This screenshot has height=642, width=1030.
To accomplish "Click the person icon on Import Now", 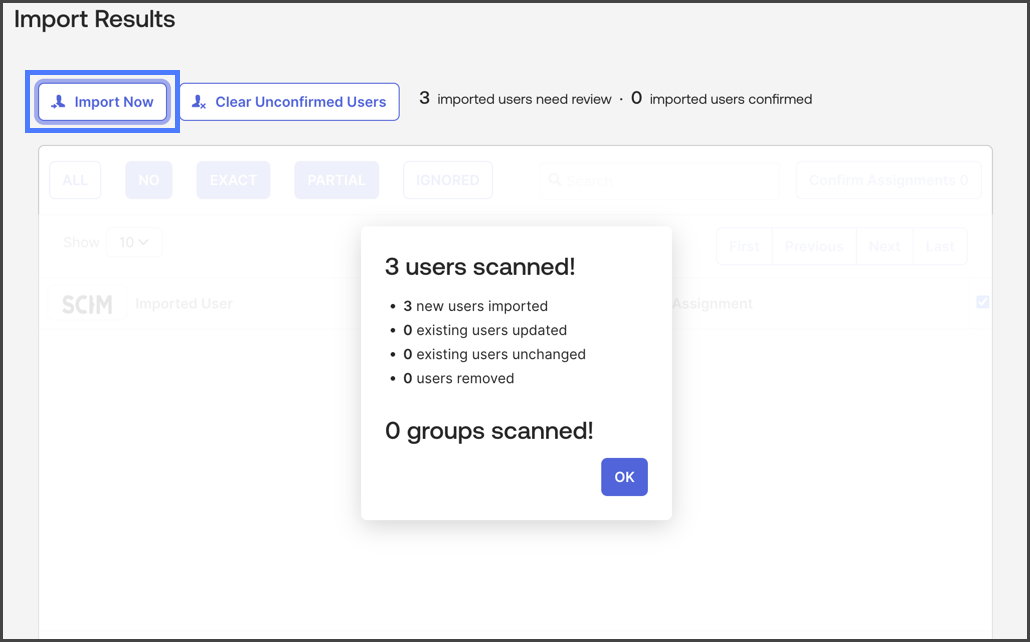I will [x=59, y=102].
